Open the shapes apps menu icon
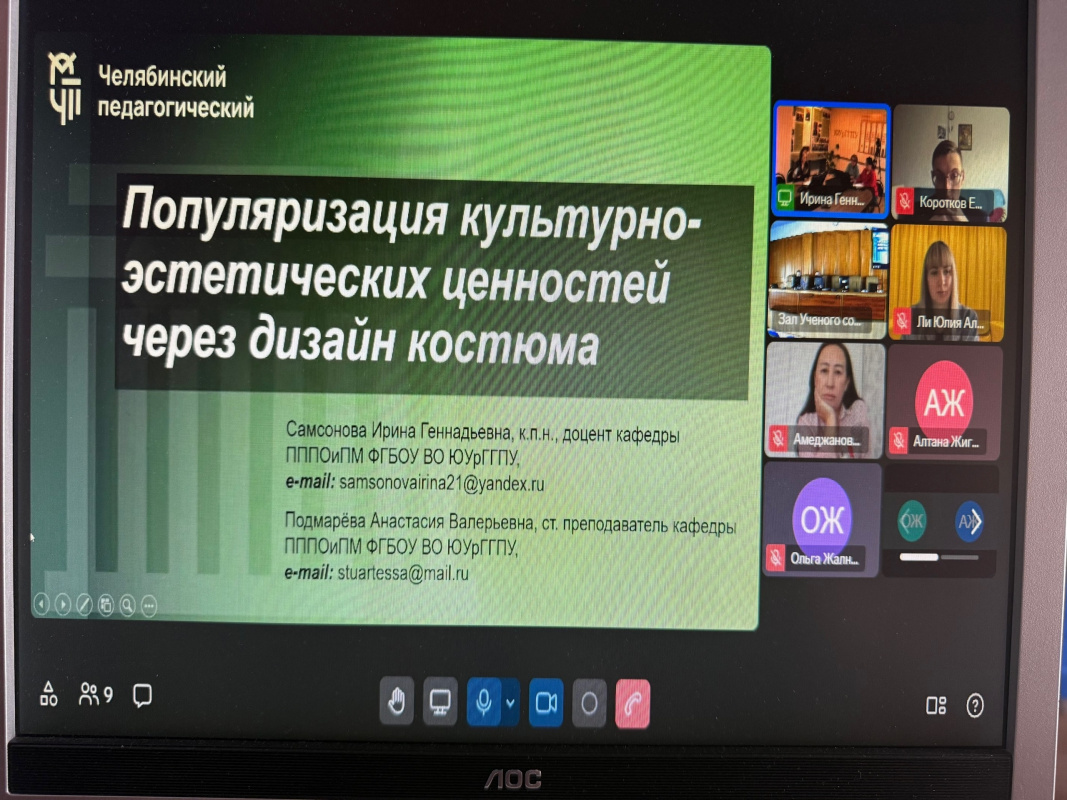This screenshot has height=800, width=1067. [48, 693]
